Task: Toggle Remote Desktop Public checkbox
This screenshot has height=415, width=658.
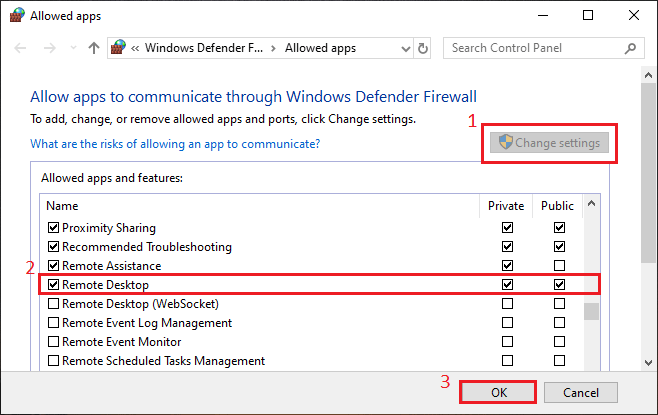Action: (559, 284)
